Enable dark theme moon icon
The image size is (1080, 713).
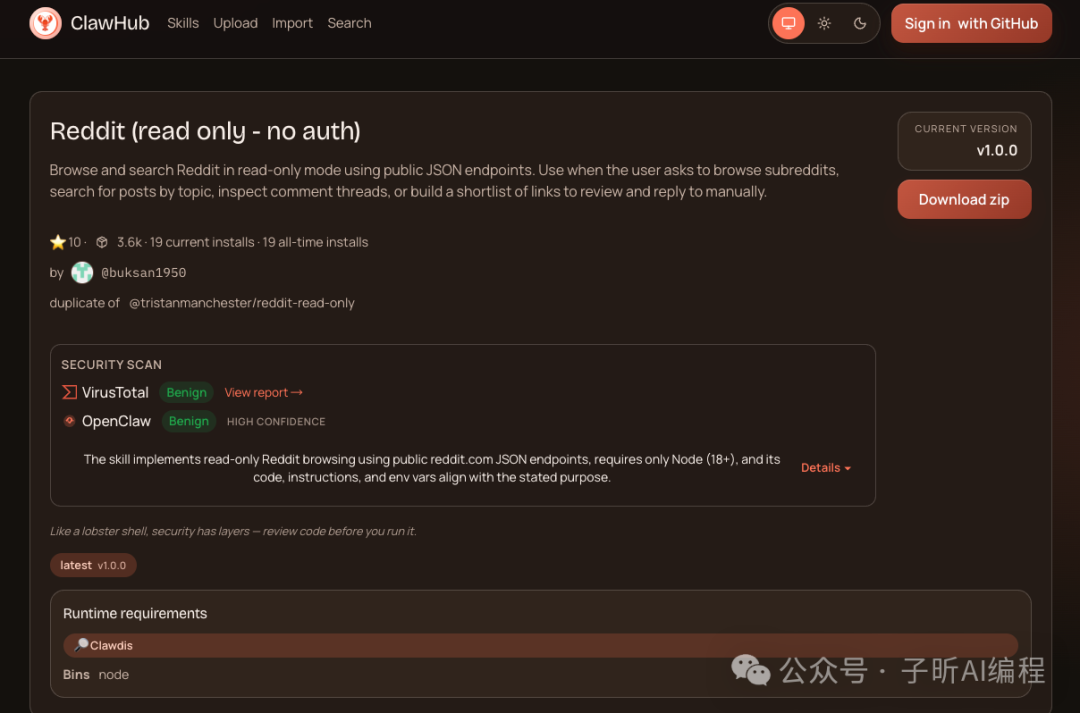860,23
